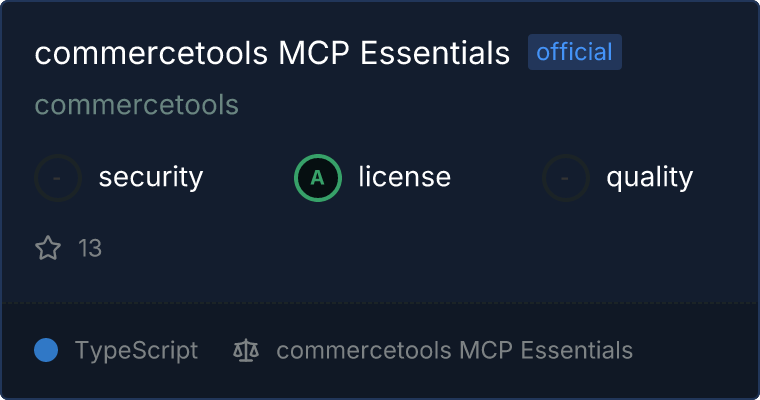The height and width of the screenshot is (400, 760).
Task: Click the blank area right of the star count
Action: coord(400,248)
